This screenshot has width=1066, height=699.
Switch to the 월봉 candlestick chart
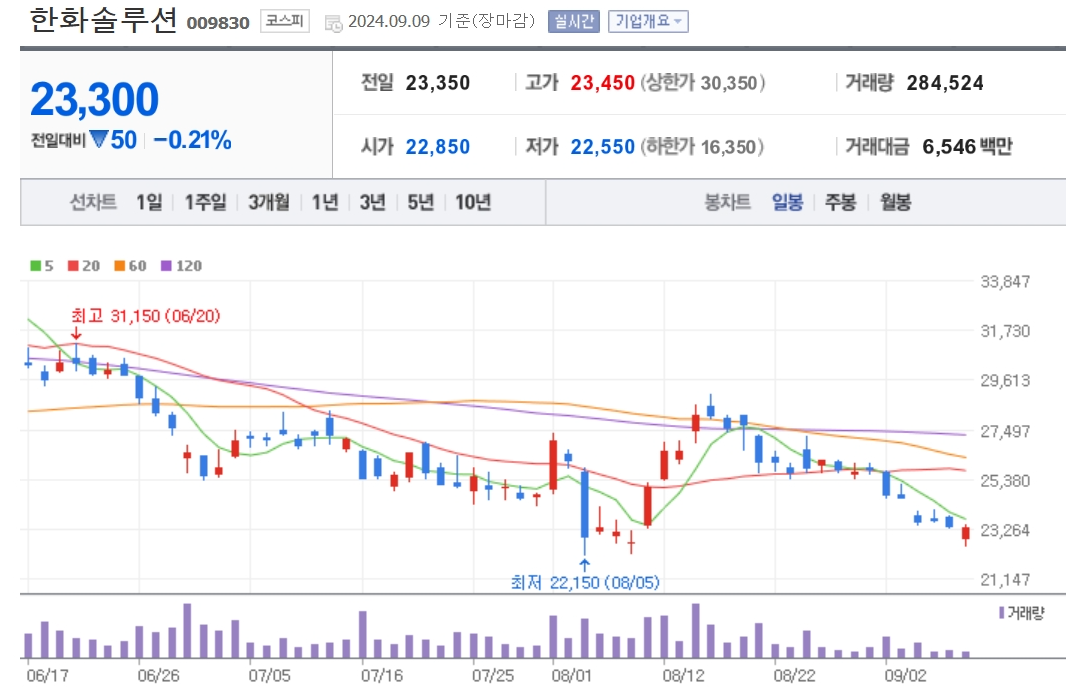point(895,202)
